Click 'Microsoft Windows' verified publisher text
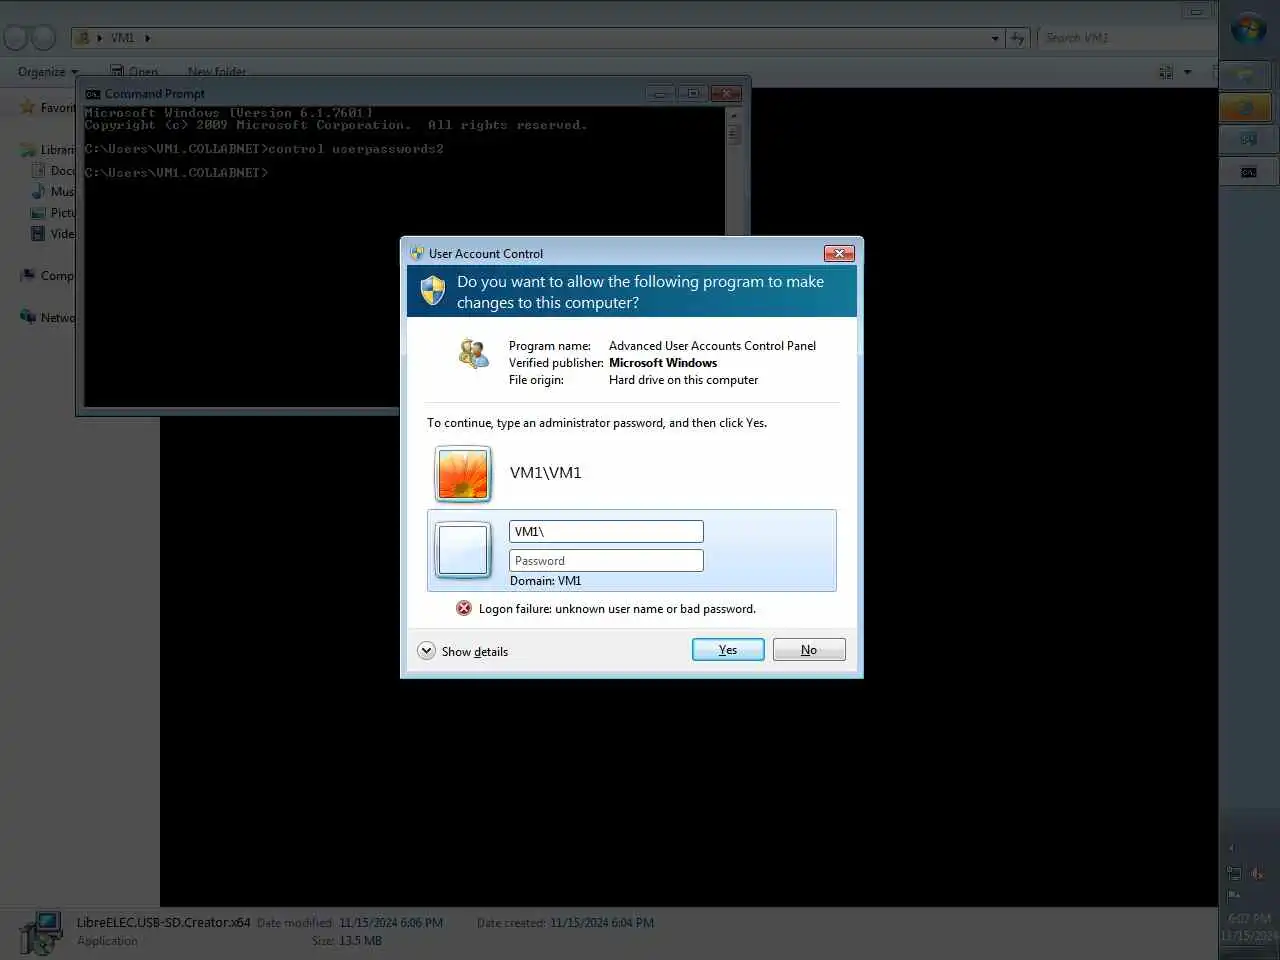This screenshot has height=960, width=1280. (x=663, y=363)
